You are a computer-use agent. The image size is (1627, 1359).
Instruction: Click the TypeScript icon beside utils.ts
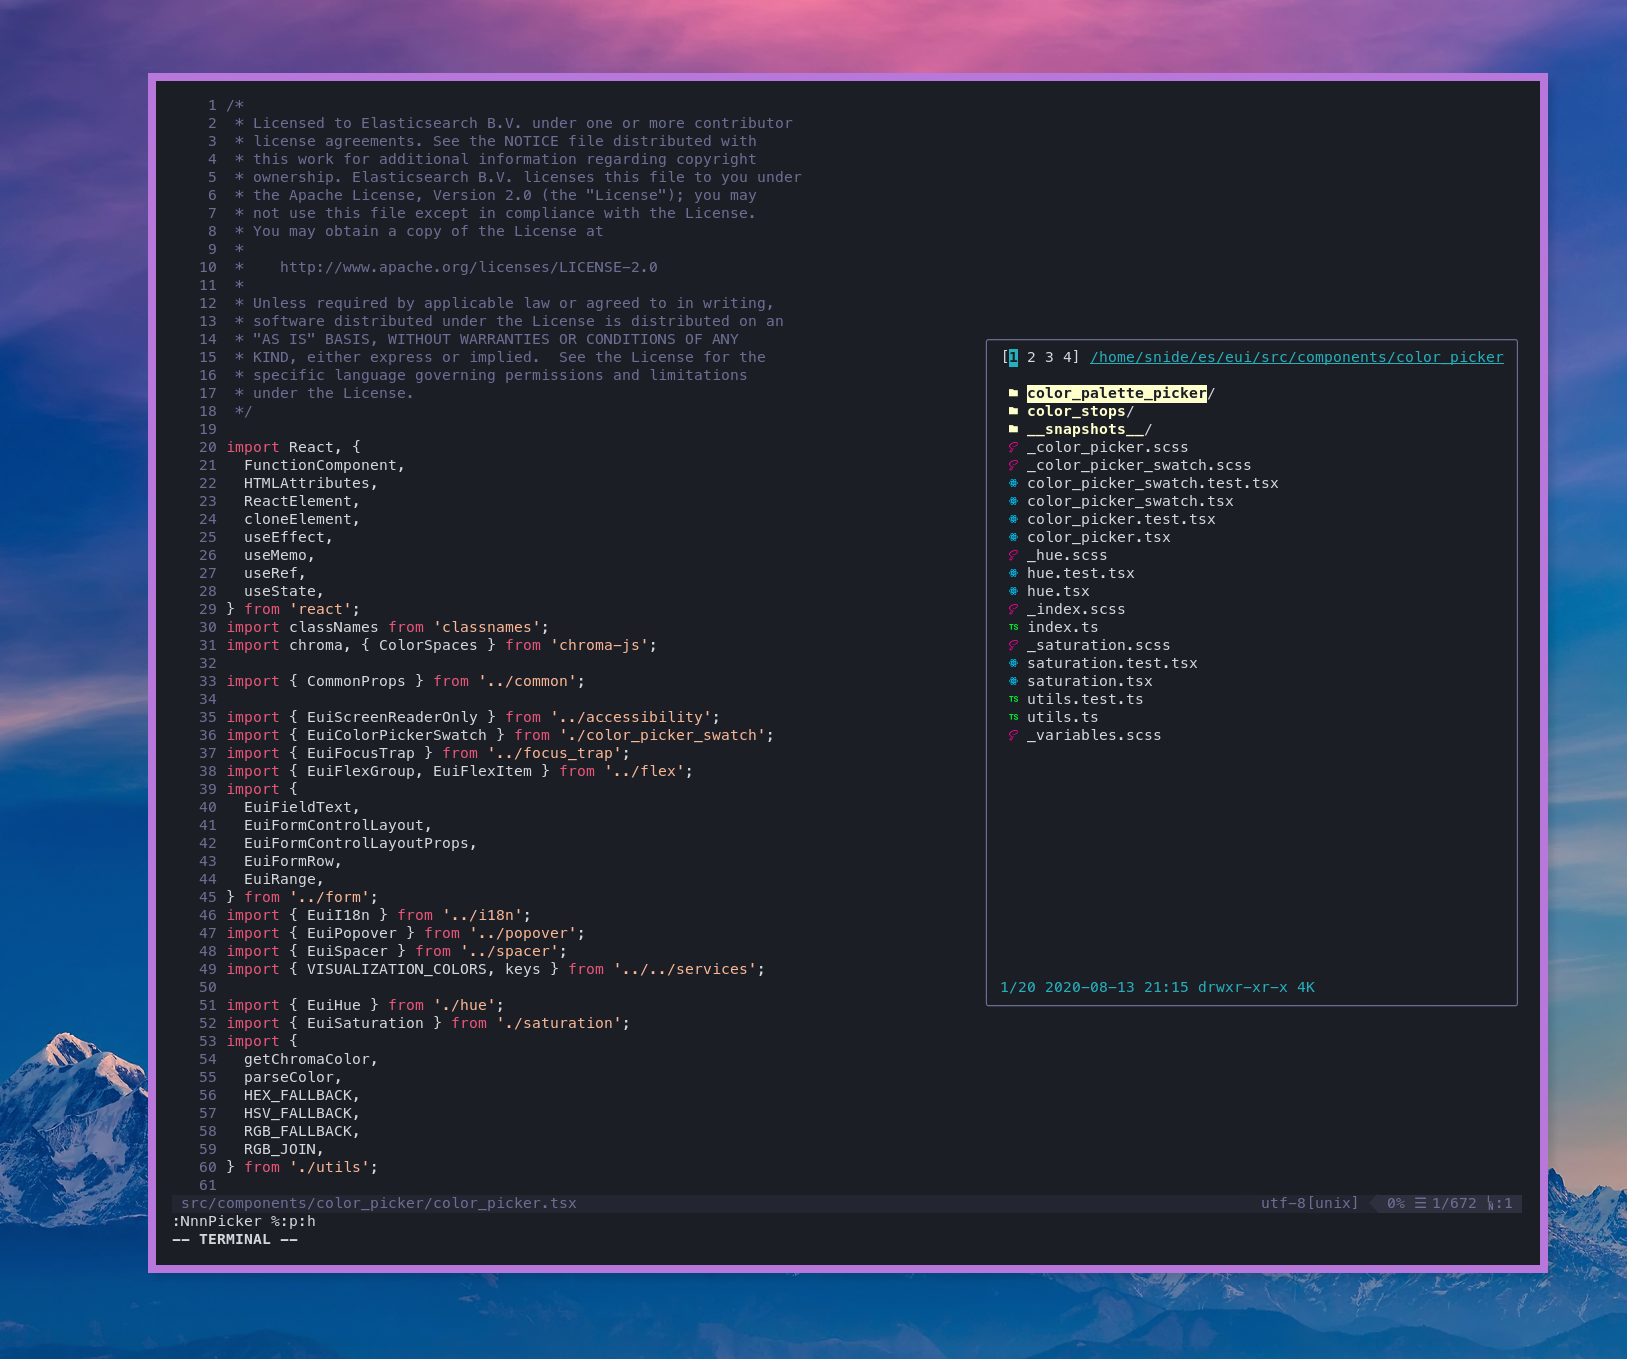[1013, 717]
